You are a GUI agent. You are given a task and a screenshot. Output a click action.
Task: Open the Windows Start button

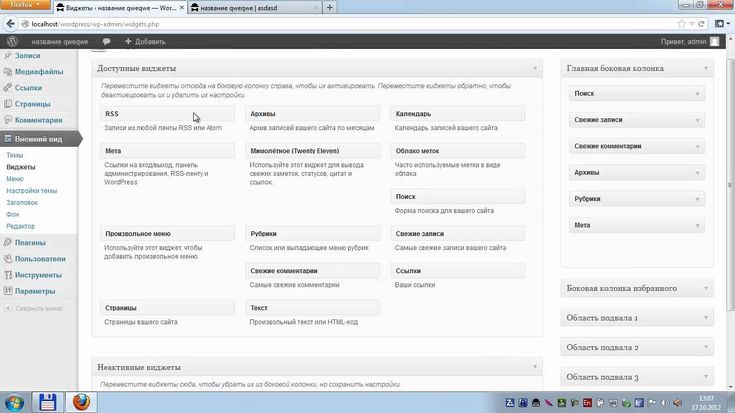tap(14, 403)
